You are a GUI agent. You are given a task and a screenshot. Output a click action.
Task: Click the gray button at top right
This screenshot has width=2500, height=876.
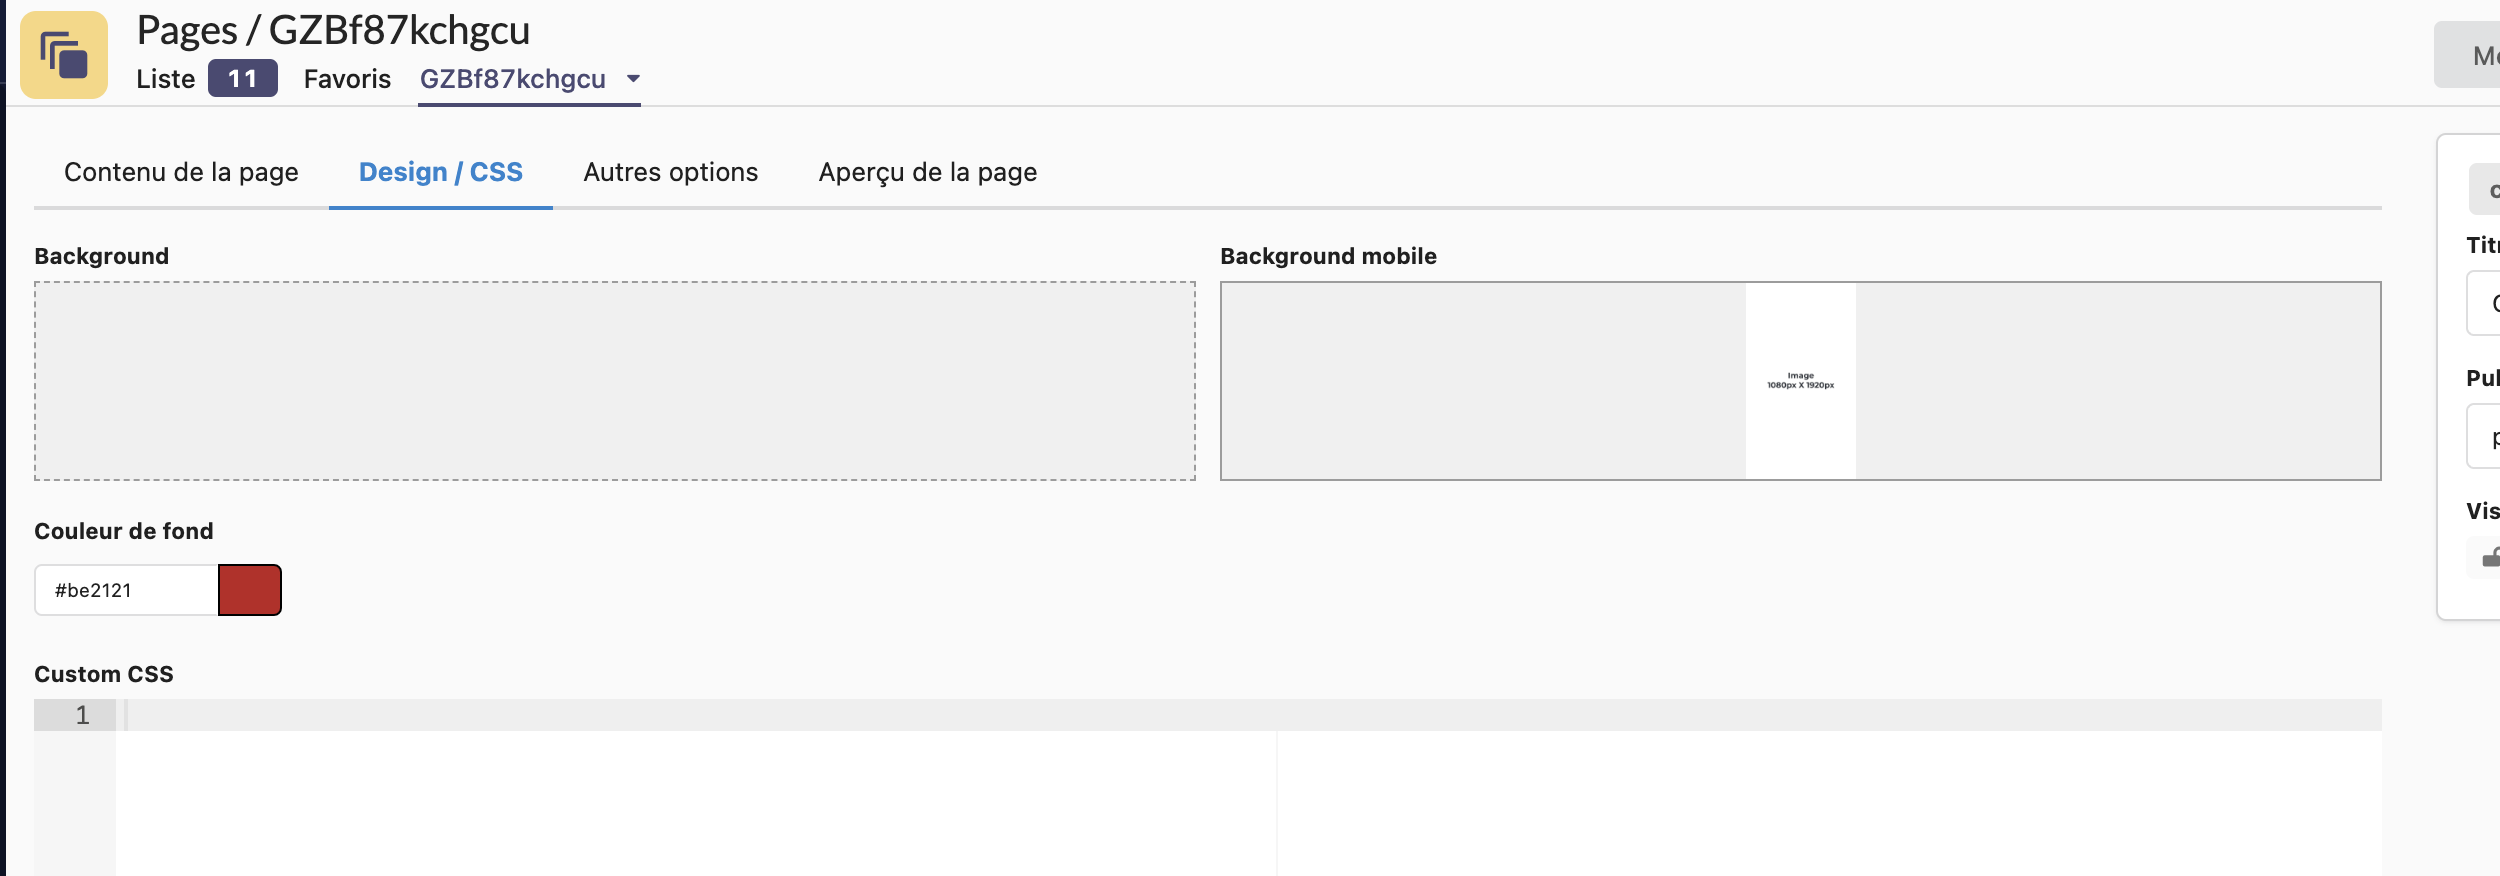click(2470, 55)
